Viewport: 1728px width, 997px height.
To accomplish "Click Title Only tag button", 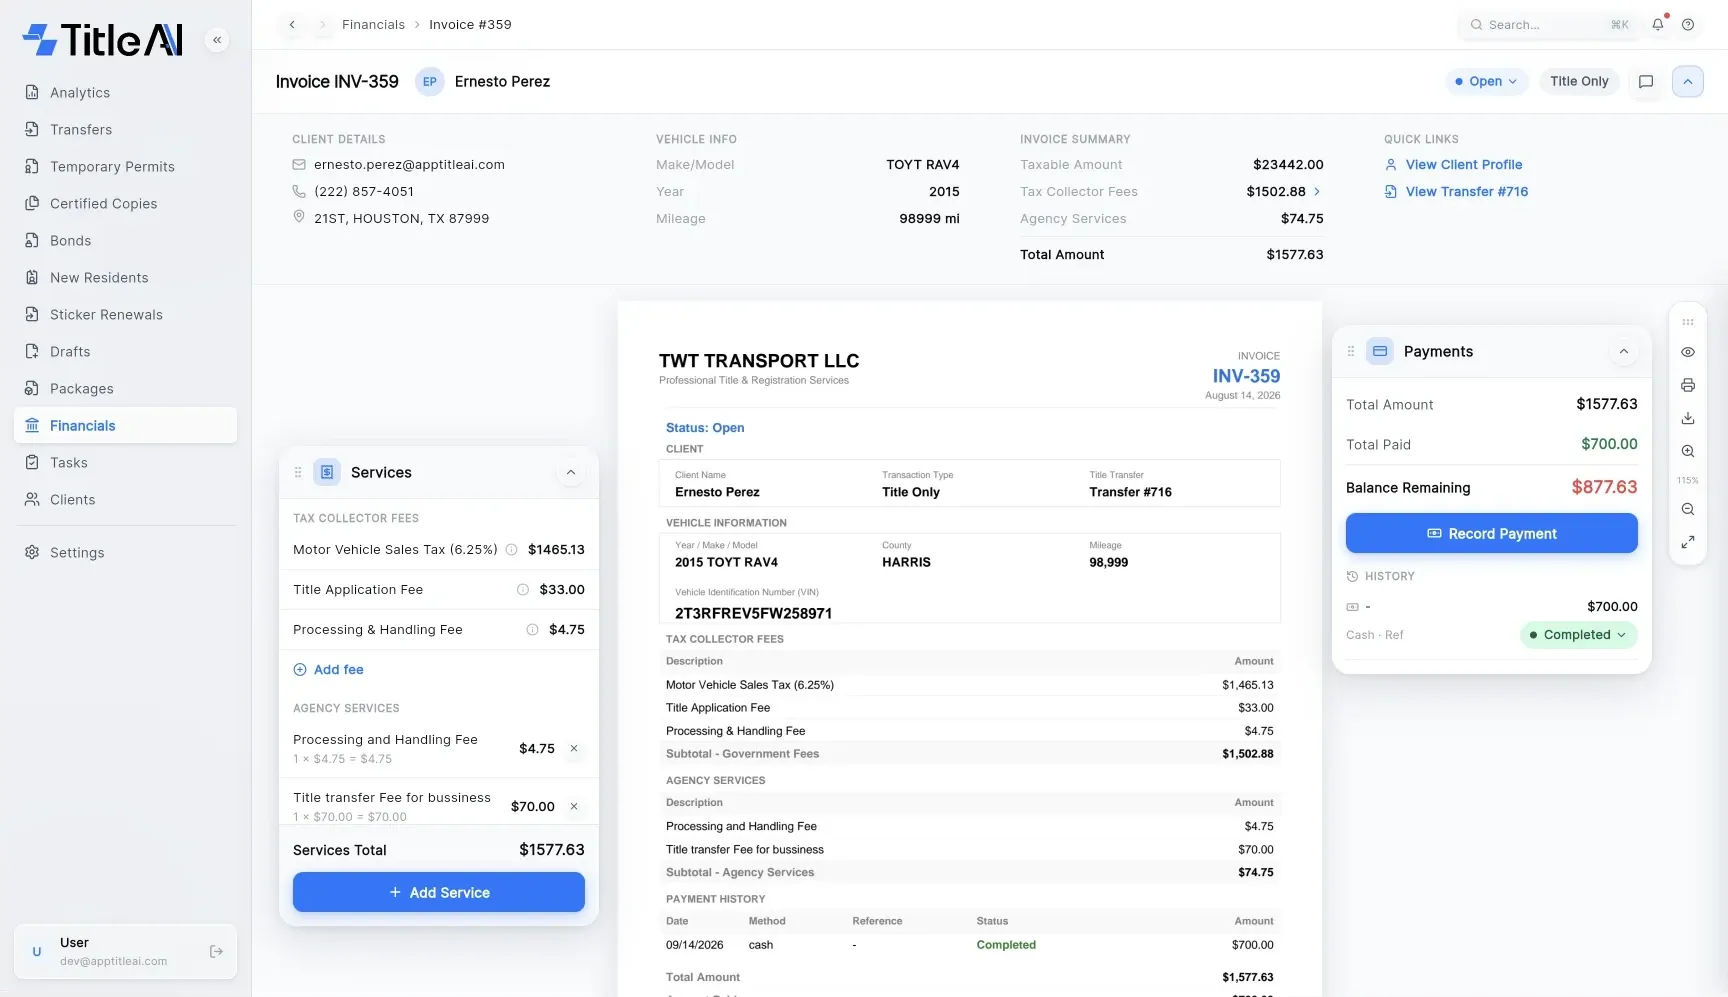I will [x=1579, y=81].
